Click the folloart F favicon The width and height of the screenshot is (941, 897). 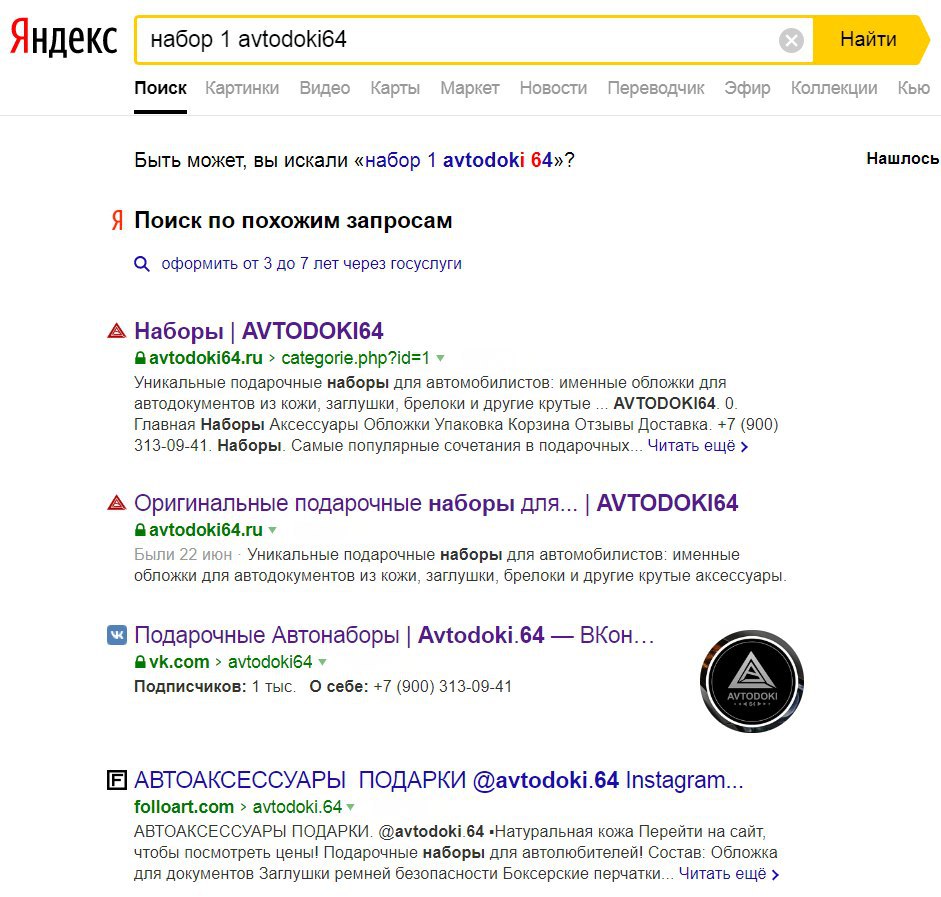pyautogui.click(x=116, y=780)
